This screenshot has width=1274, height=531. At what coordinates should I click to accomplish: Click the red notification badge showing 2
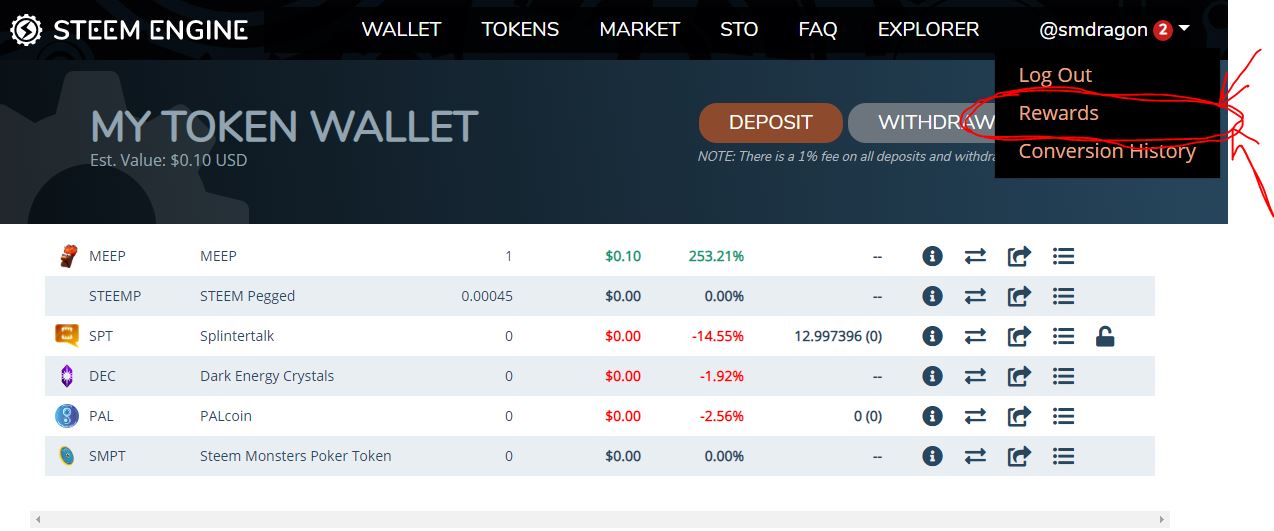[x=1162, y=30]
